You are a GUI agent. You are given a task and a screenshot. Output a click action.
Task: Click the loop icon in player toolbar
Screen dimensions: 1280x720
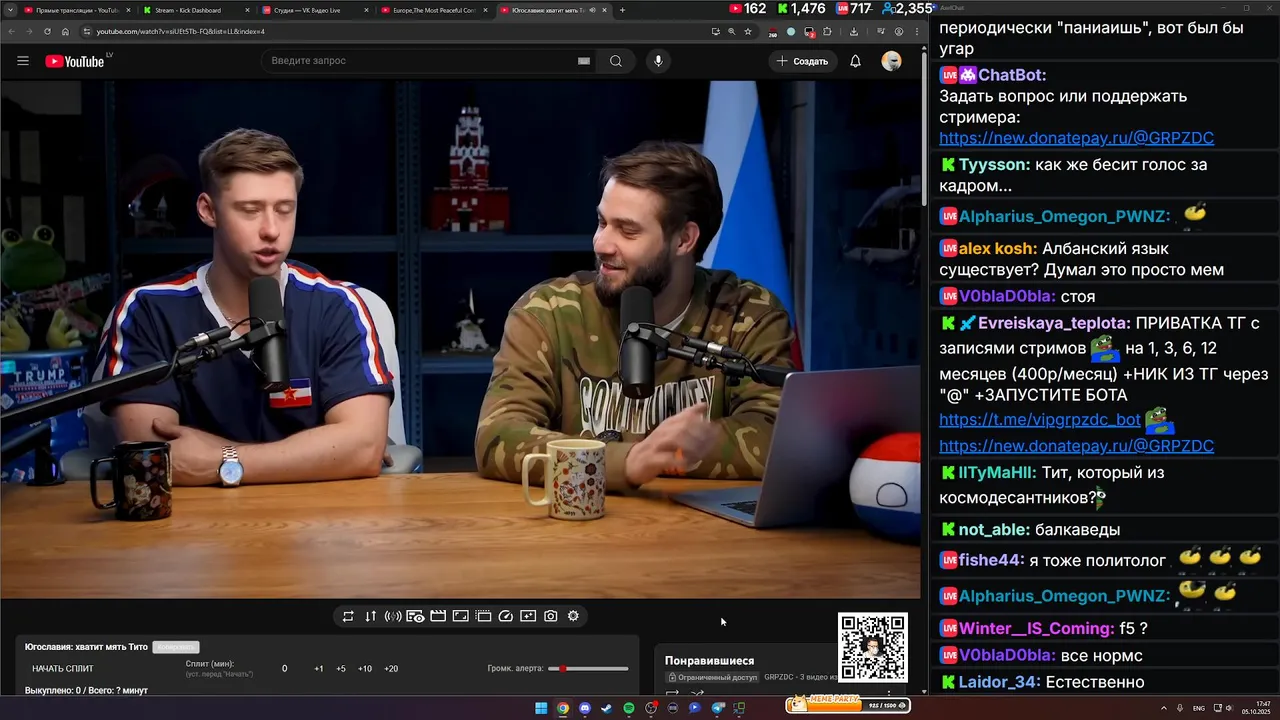click(348, 616)
